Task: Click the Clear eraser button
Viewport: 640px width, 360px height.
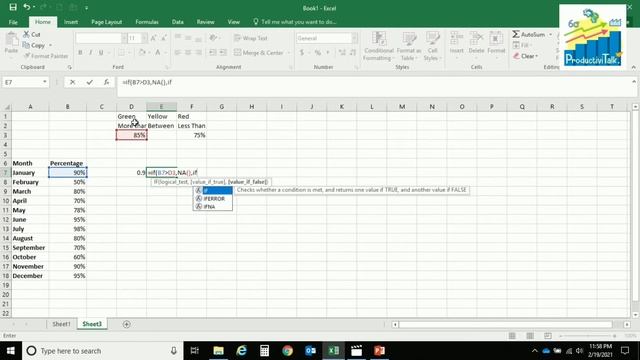Action: click(x=525, y=56)
